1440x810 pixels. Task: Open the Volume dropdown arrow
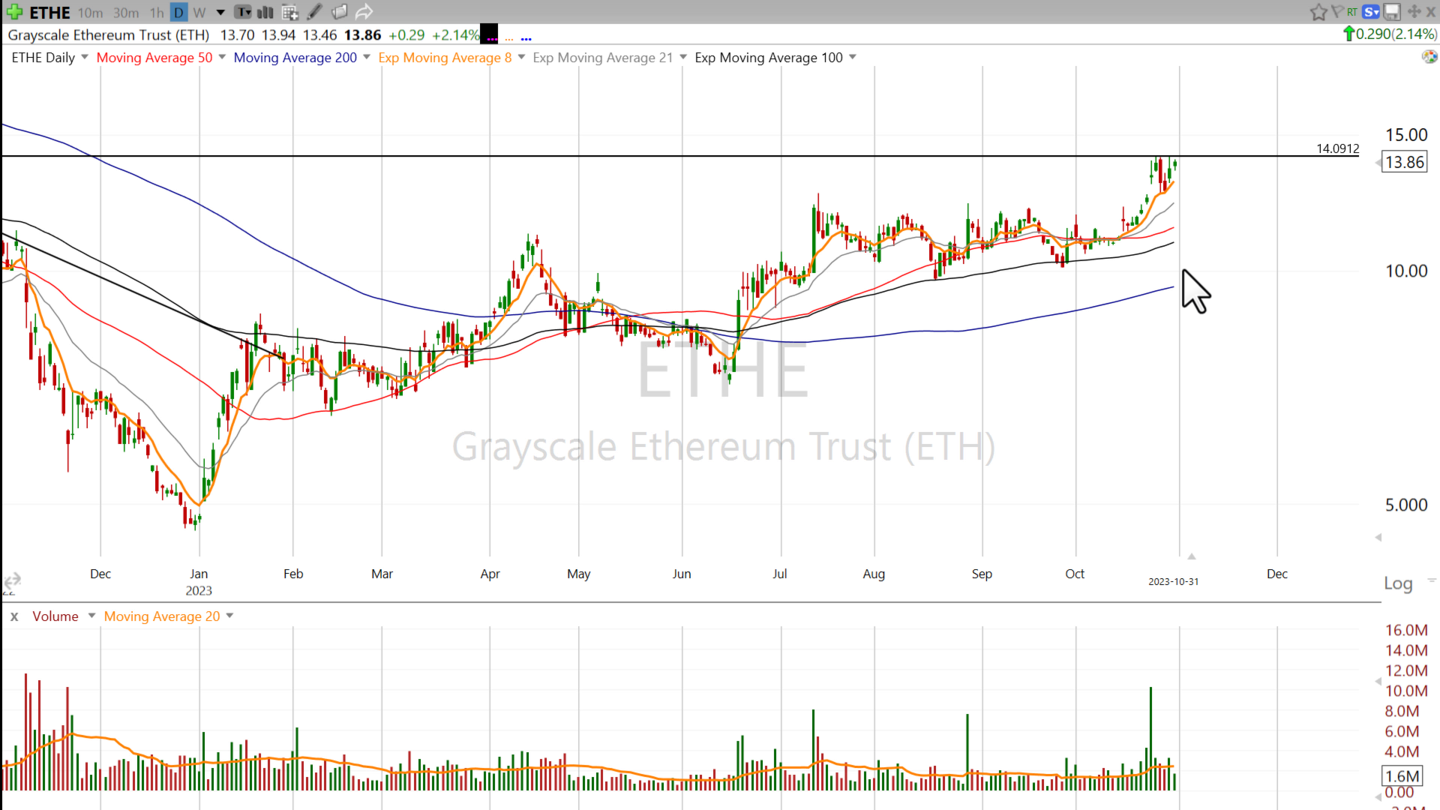pyautogui.click(x=91, y=616)
